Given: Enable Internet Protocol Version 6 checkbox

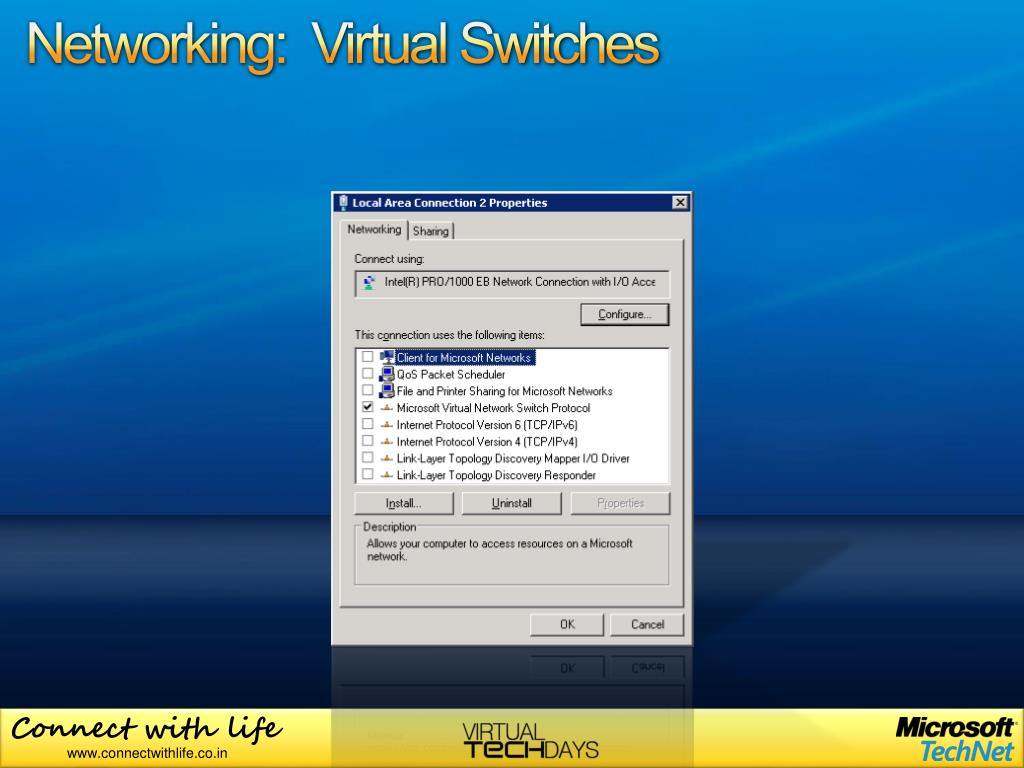Looking at the screenshot, I should tap(368, 424).
